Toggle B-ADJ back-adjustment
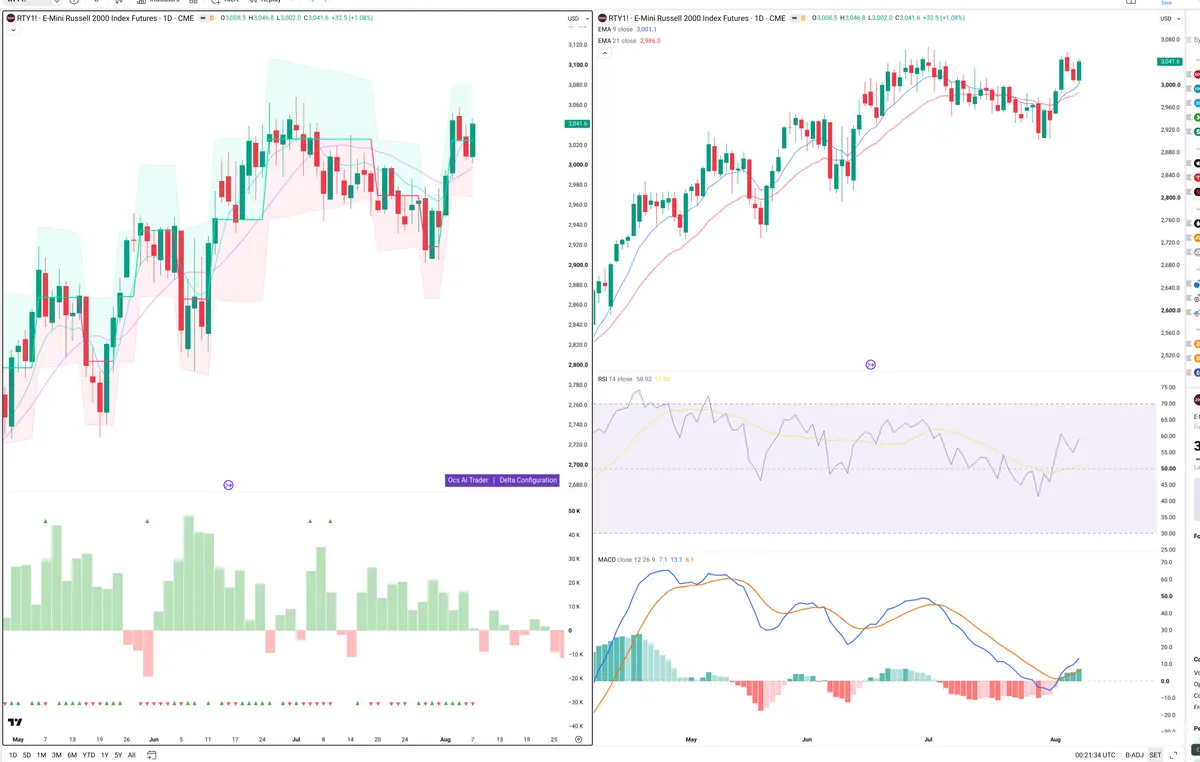The width and height of the screenshot is (1200, 762). click(1134, 755)
